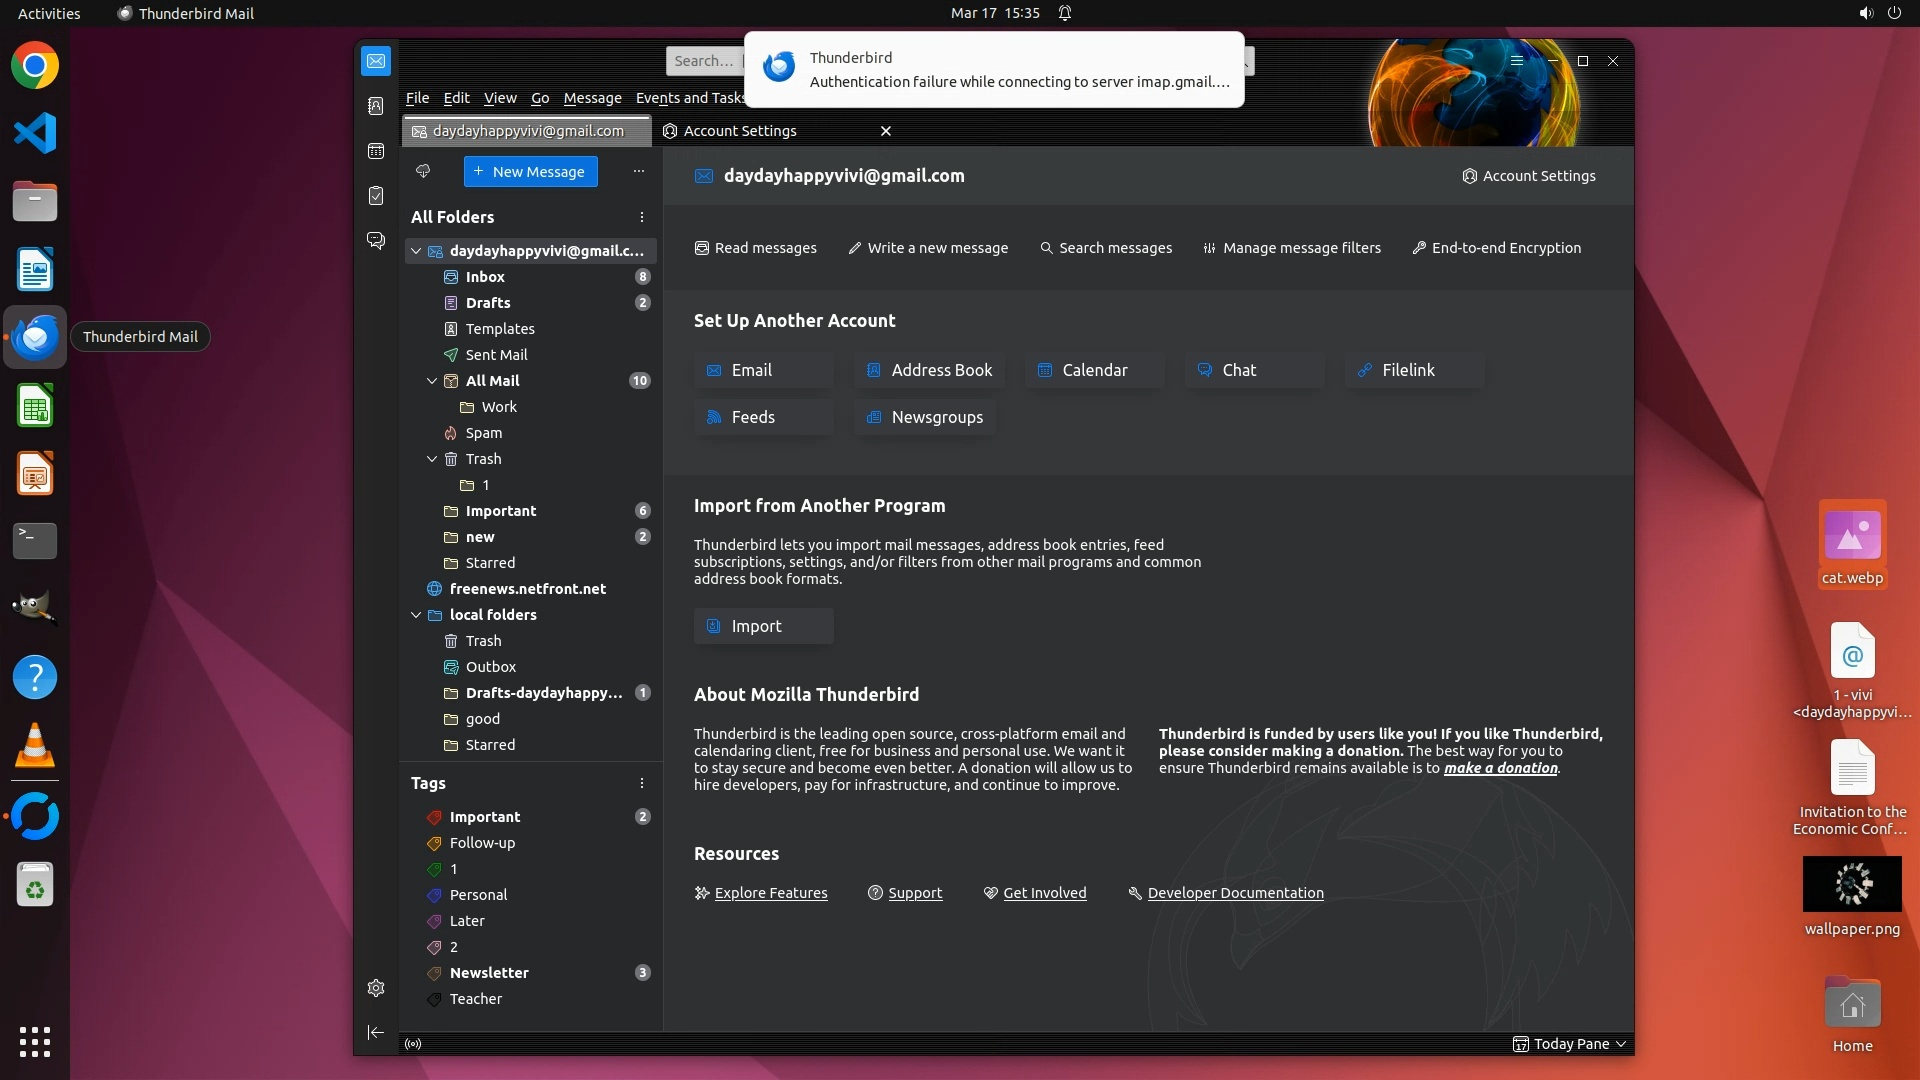This screenshot has height=1080, width=1920.
Task: Launch Visual Studio Code from the dock
Action: 35,133
